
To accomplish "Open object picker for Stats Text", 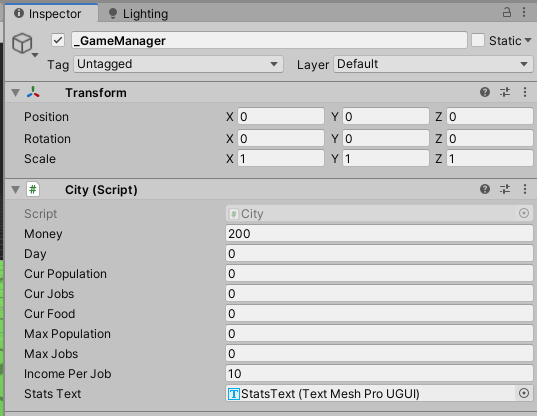I will [524, 393].
